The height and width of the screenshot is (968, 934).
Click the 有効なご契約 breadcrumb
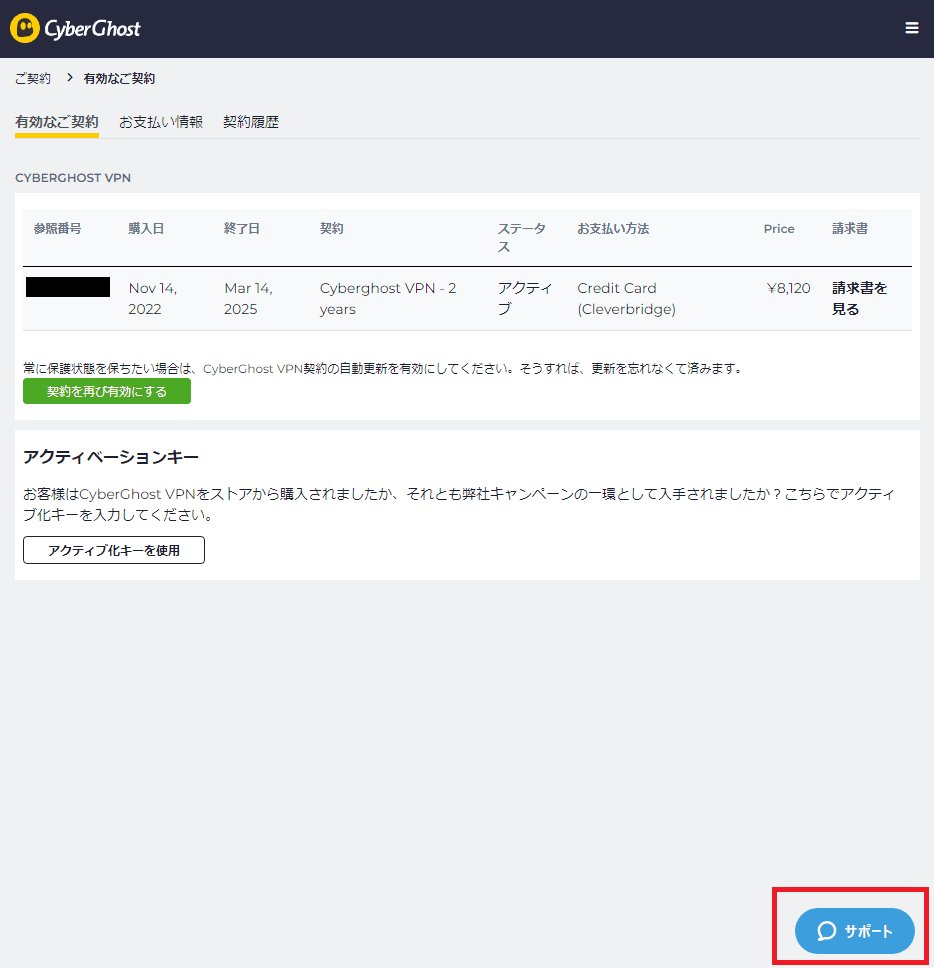pyautogui.click(x=119, y=78)
